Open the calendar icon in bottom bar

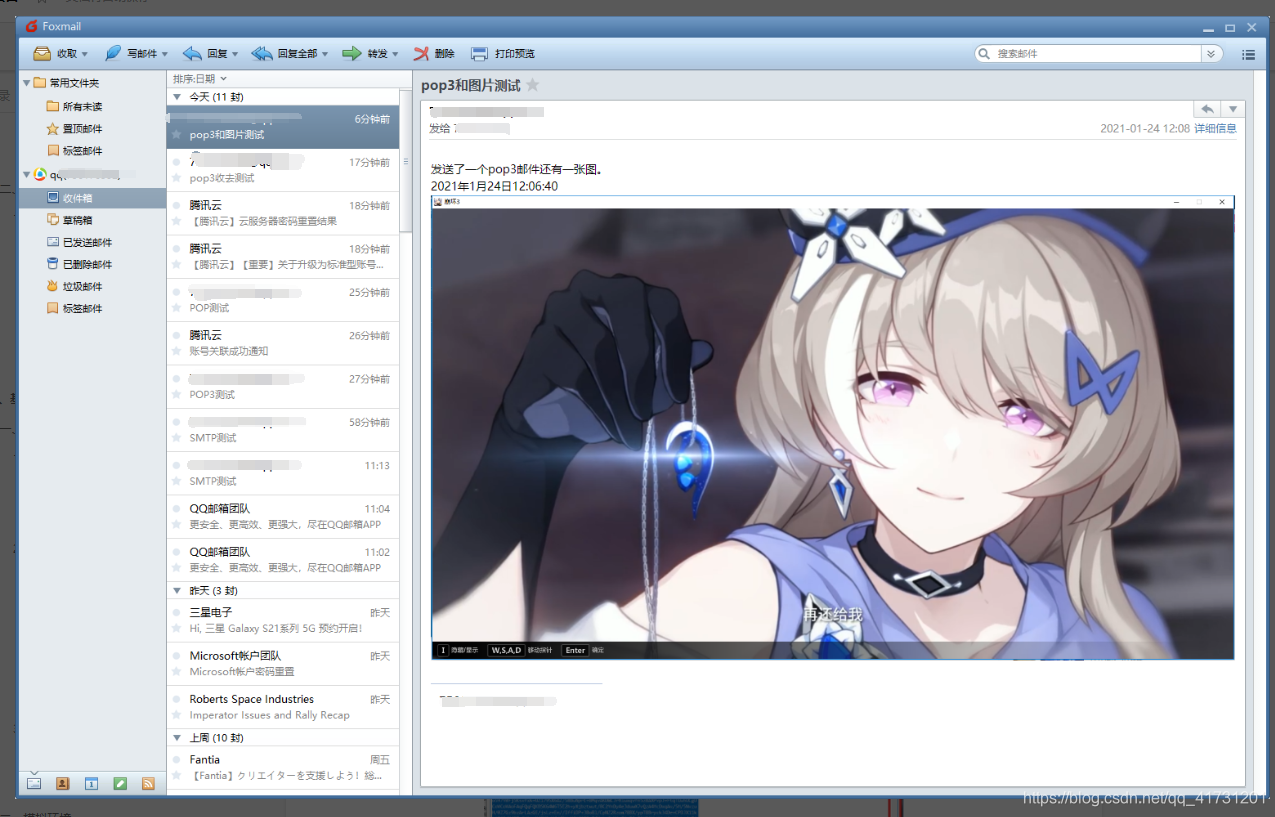(91, 784)
